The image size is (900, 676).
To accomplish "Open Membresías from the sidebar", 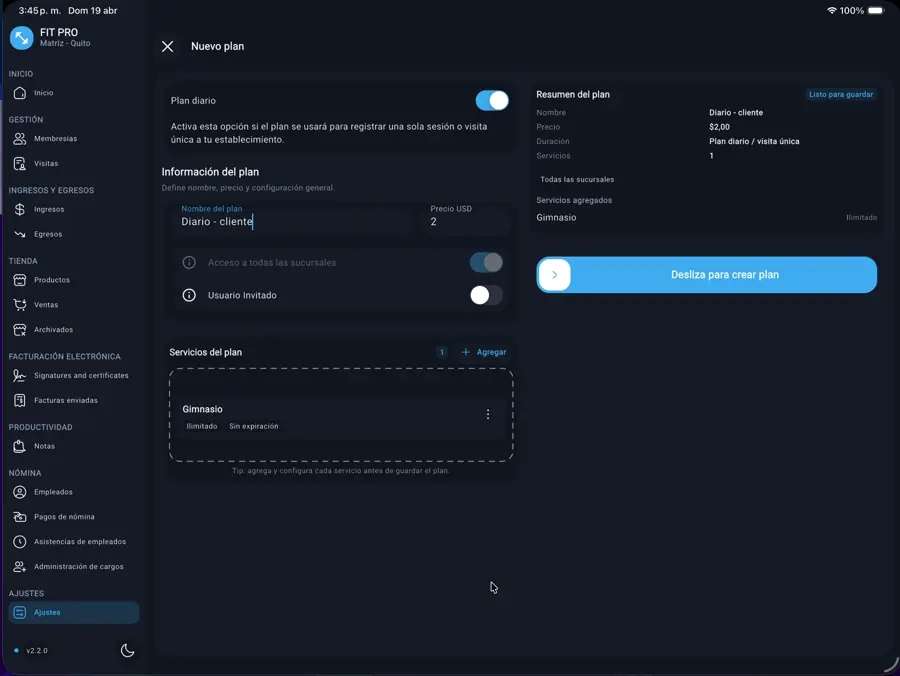I will [55, 139].
